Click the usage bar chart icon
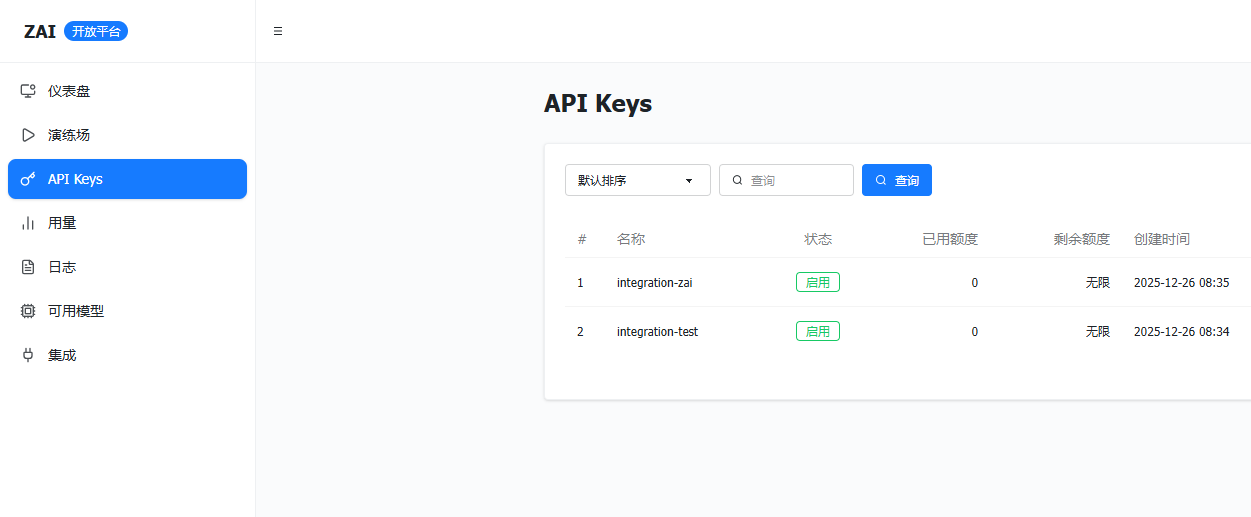This screenshot has height=517, width=1251. pos(28,223)
